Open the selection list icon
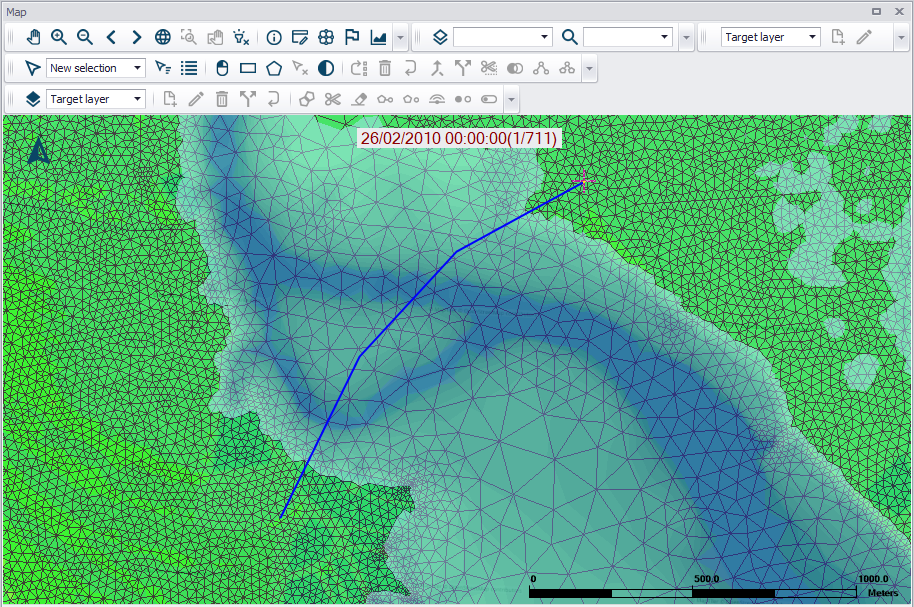The width and height of the screenshot is (914, 607). point(189,68)
